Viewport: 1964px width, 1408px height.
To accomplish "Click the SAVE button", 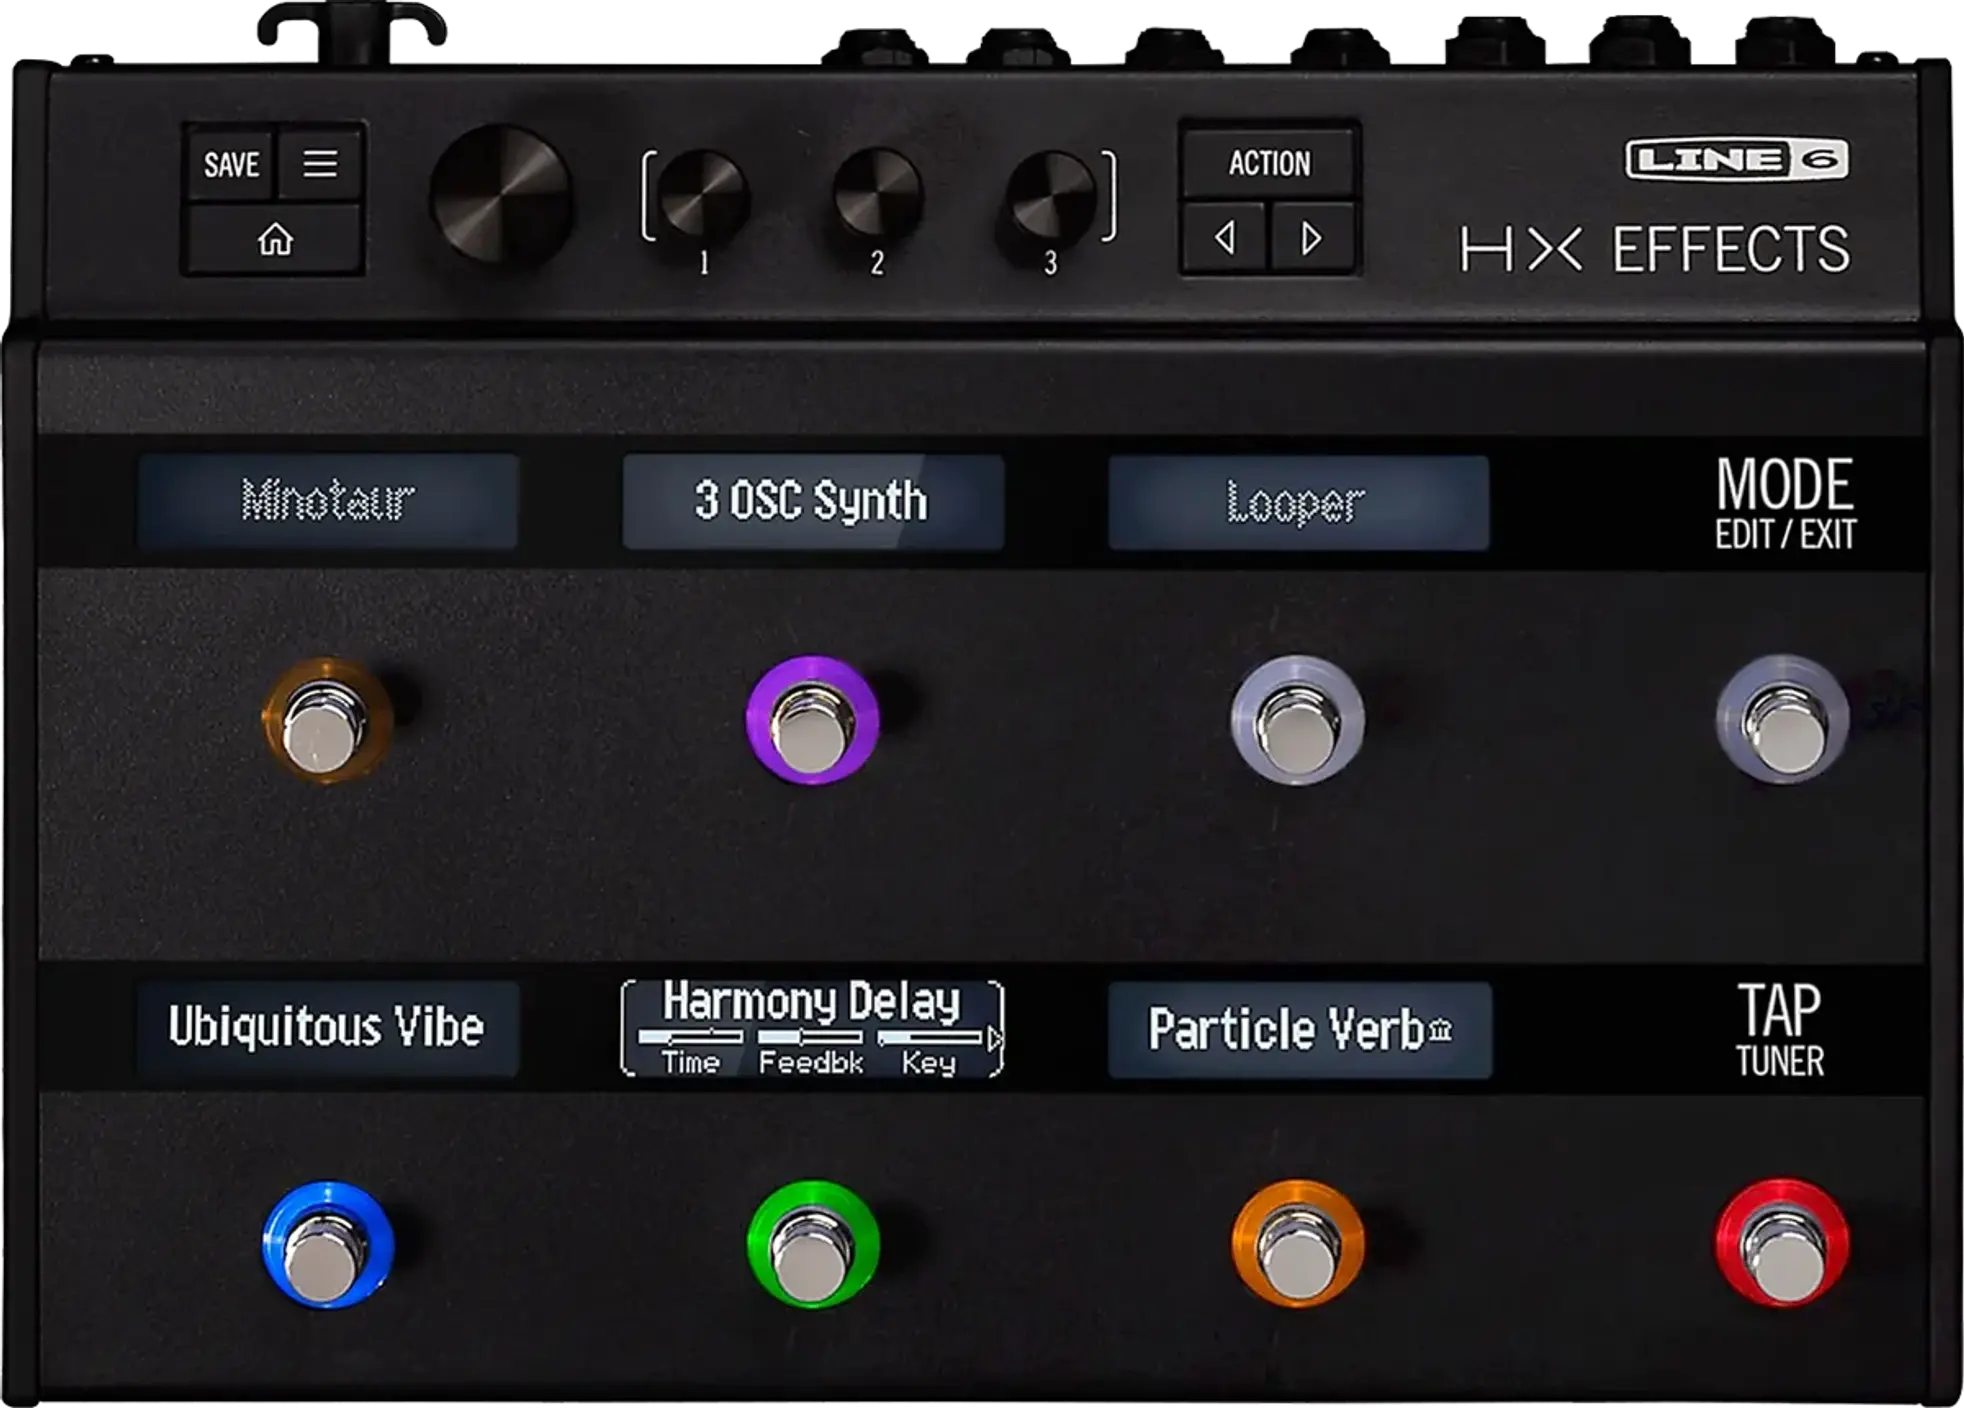I will pyautogui.click(x=231, y=164).
